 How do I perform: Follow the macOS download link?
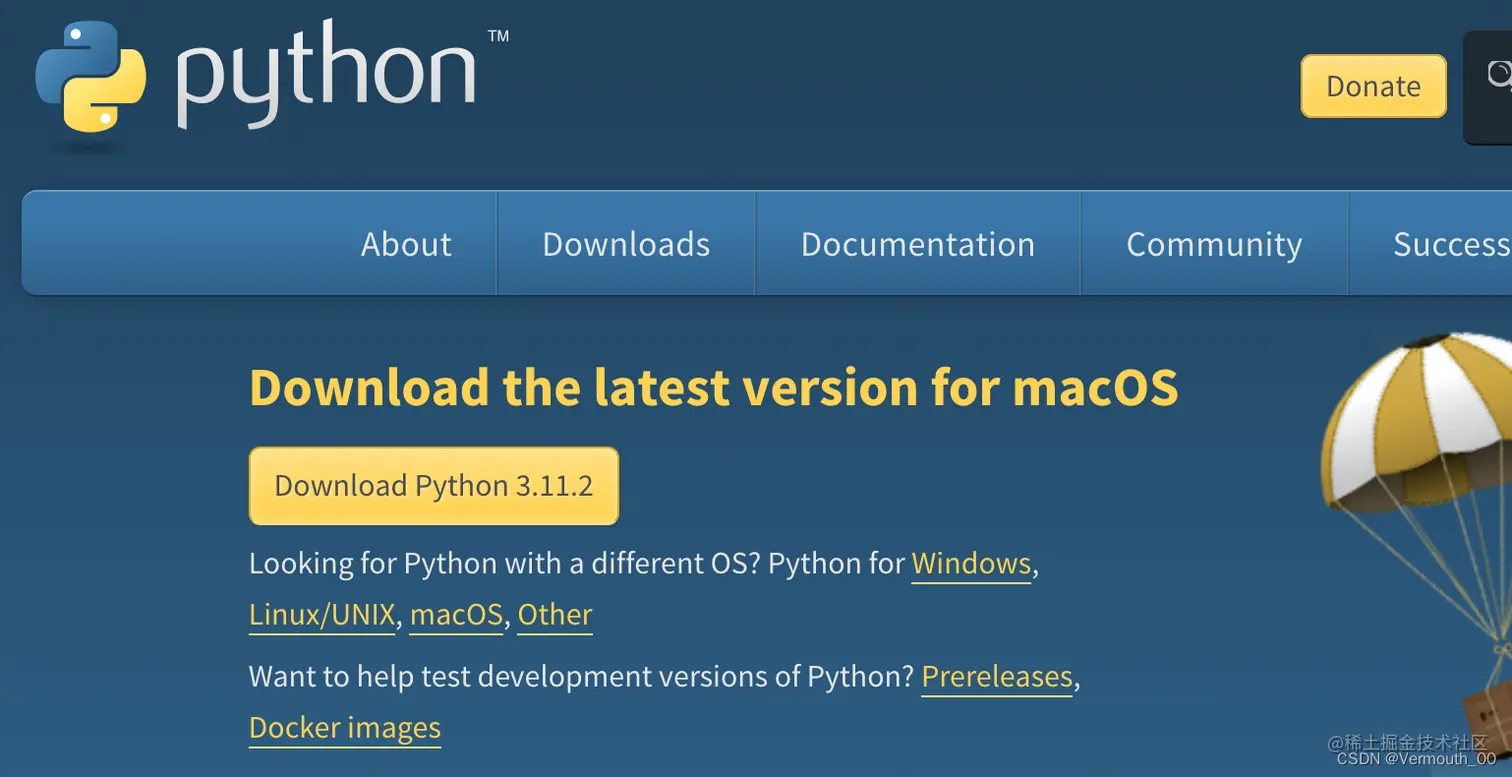[456, 615]
